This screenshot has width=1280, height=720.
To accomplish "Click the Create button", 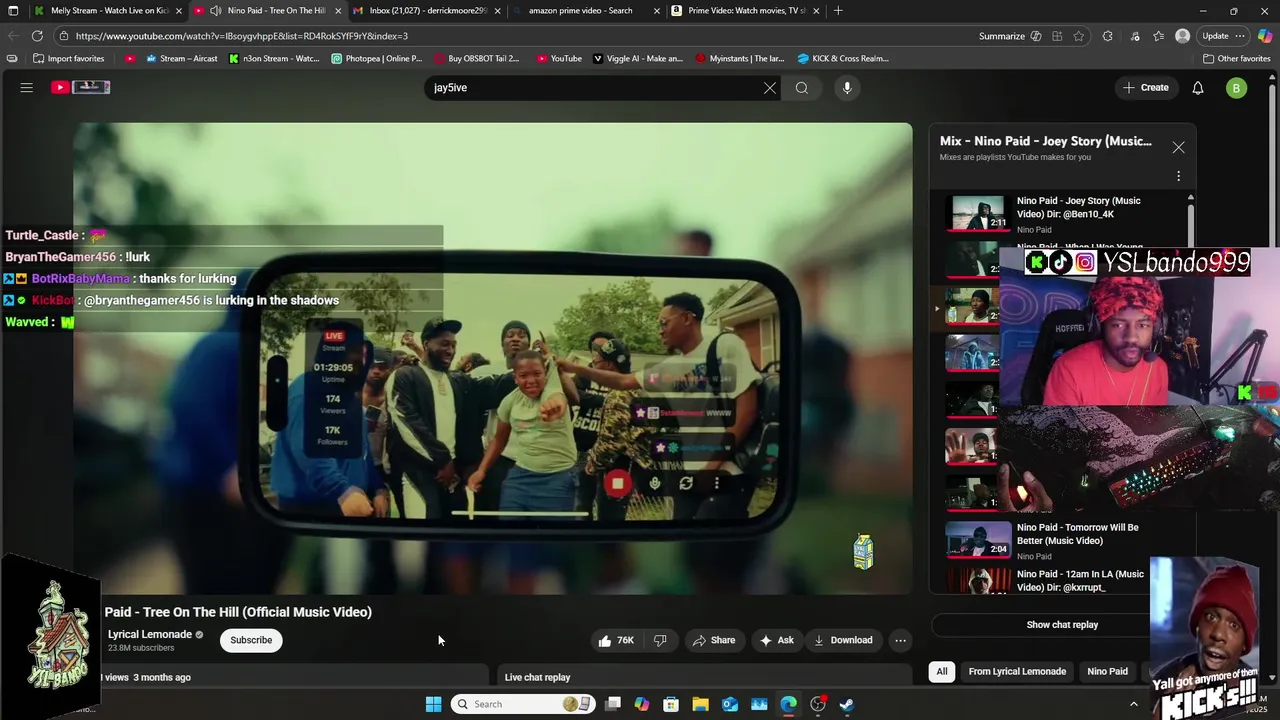I will [x=1145, y=88].
